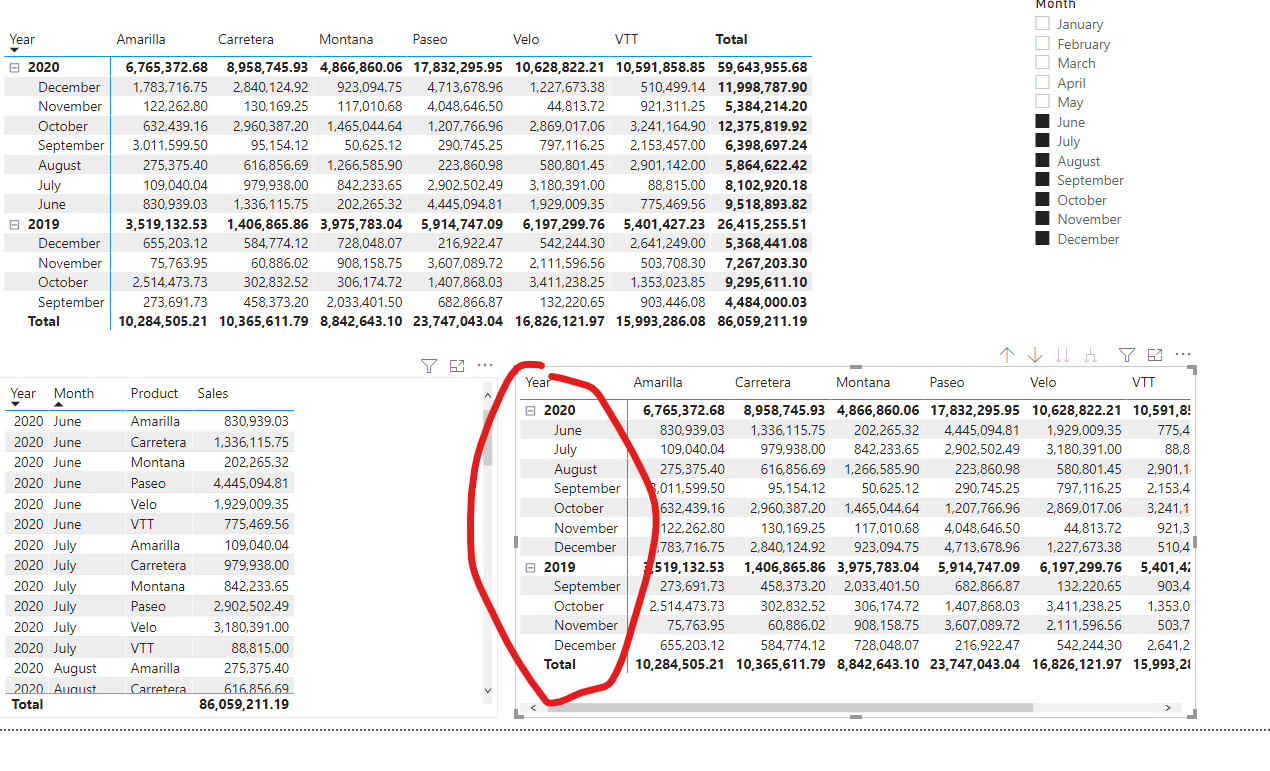Click Carretera header in lower-right matrix
1270x771 pixels.
click(763, 382)
